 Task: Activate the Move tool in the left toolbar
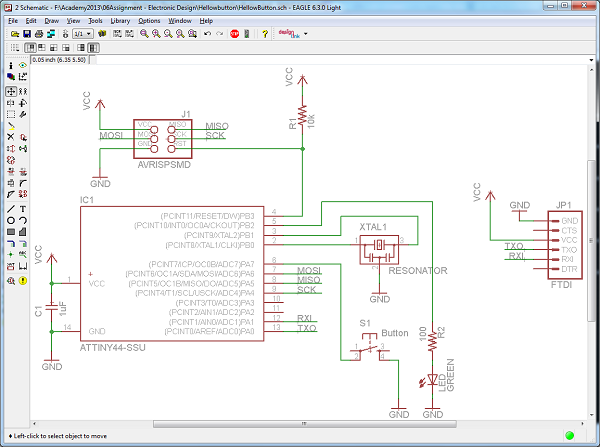[x=11, y=91]
